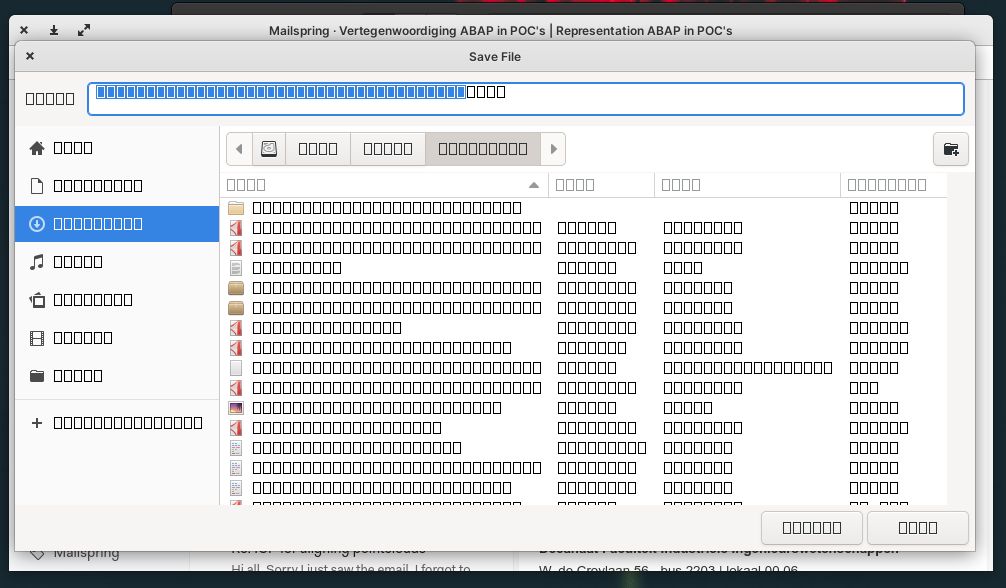Select the highlighted Downloads sidebar entry

[x=117, y=223]
